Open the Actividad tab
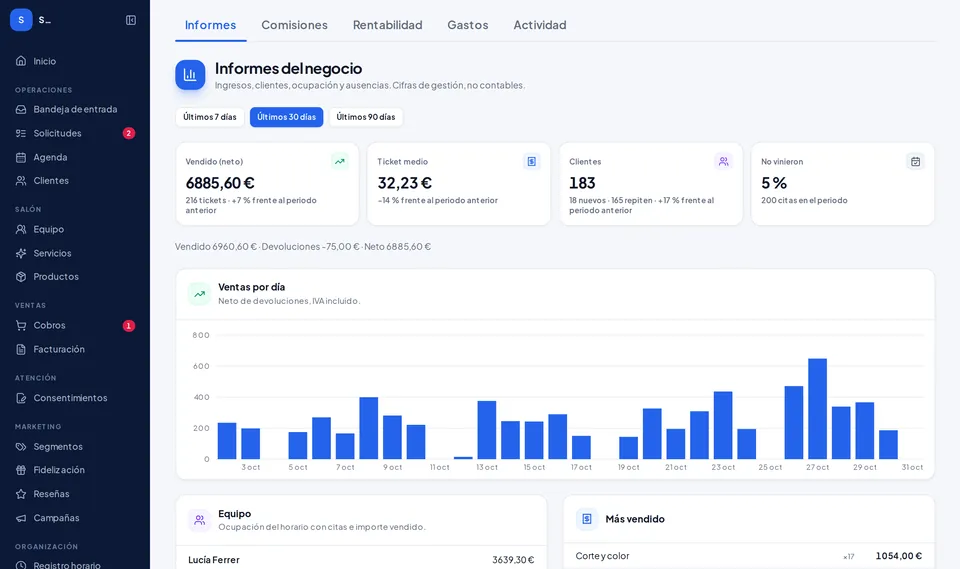Viewport: 960px width, 569px height. 540,25
